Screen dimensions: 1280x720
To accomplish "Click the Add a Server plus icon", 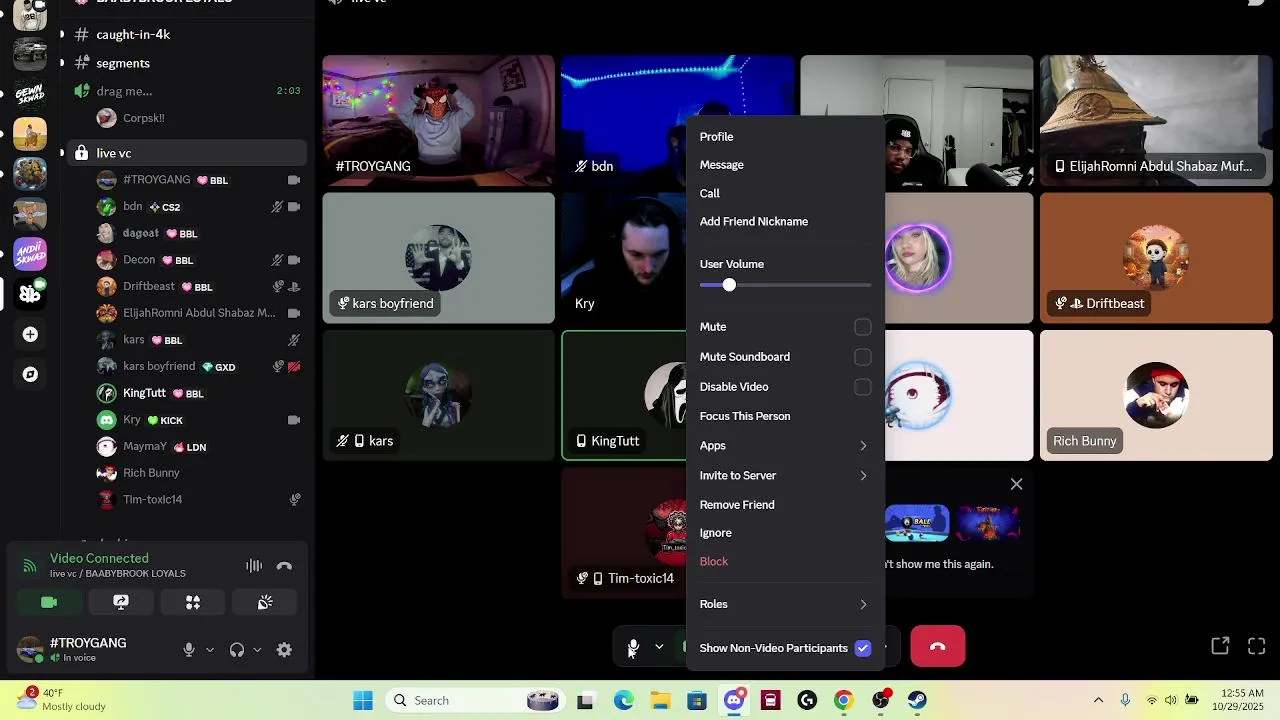I will tap(30, 334).
